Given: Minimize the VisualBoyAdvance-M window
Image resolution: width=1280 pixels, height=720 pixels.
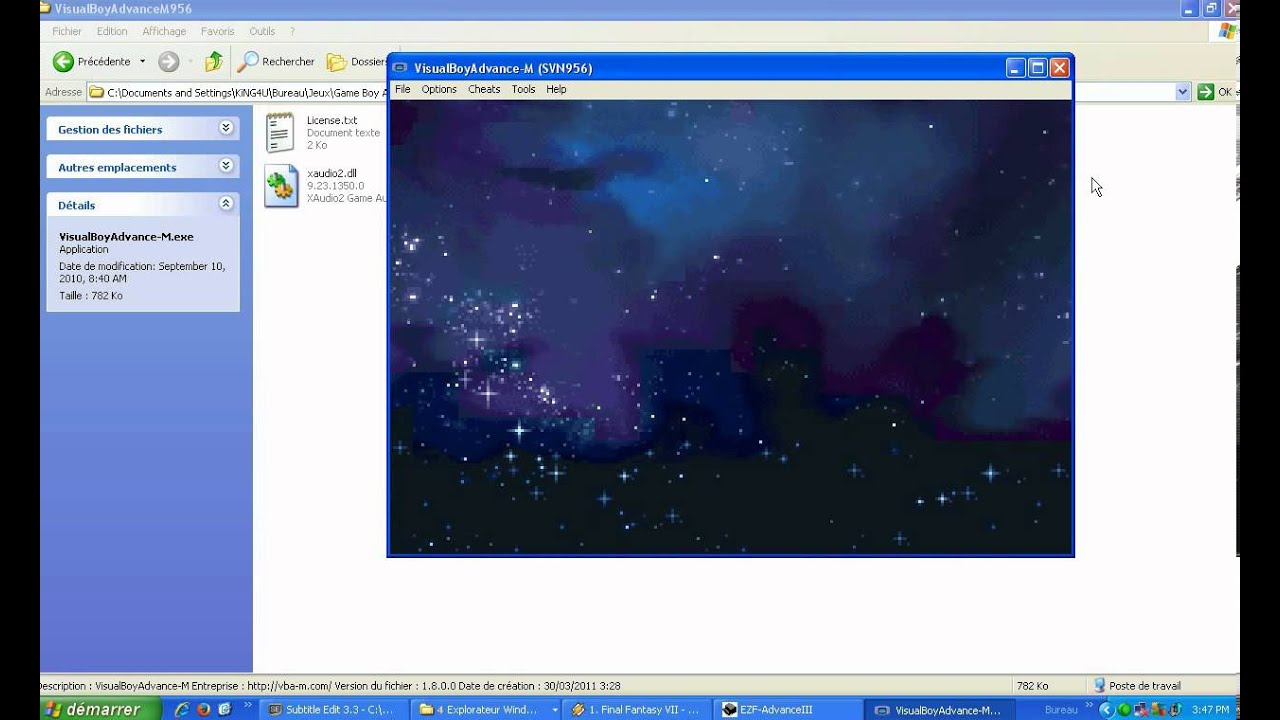Looking at the screenshot, I should (x=1015, y=68).
